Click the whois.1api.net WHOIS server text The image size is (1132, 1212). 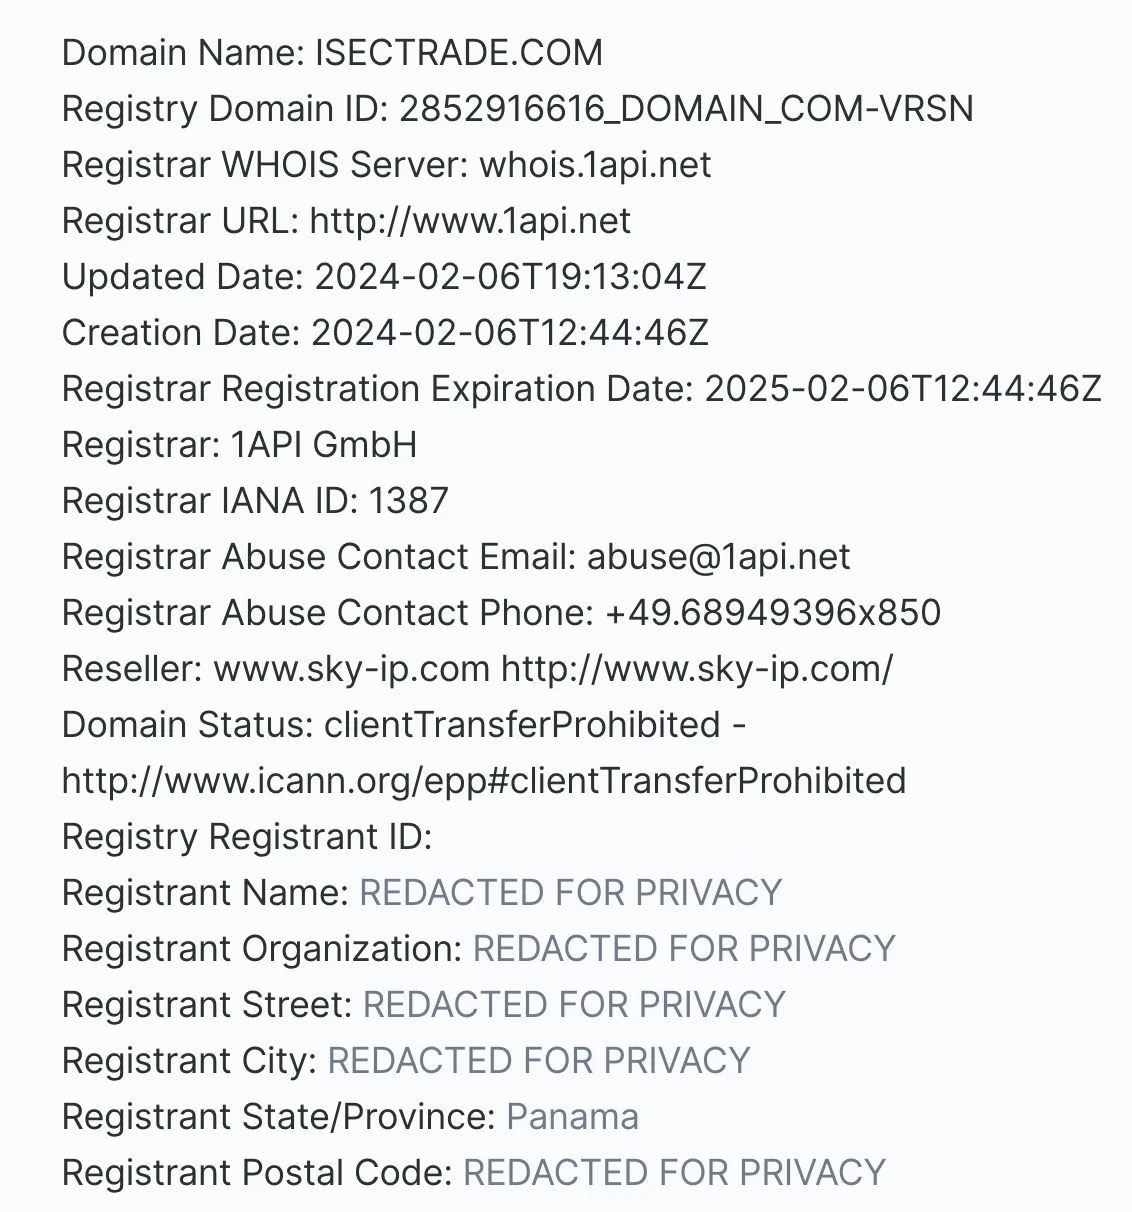[596, 165]
